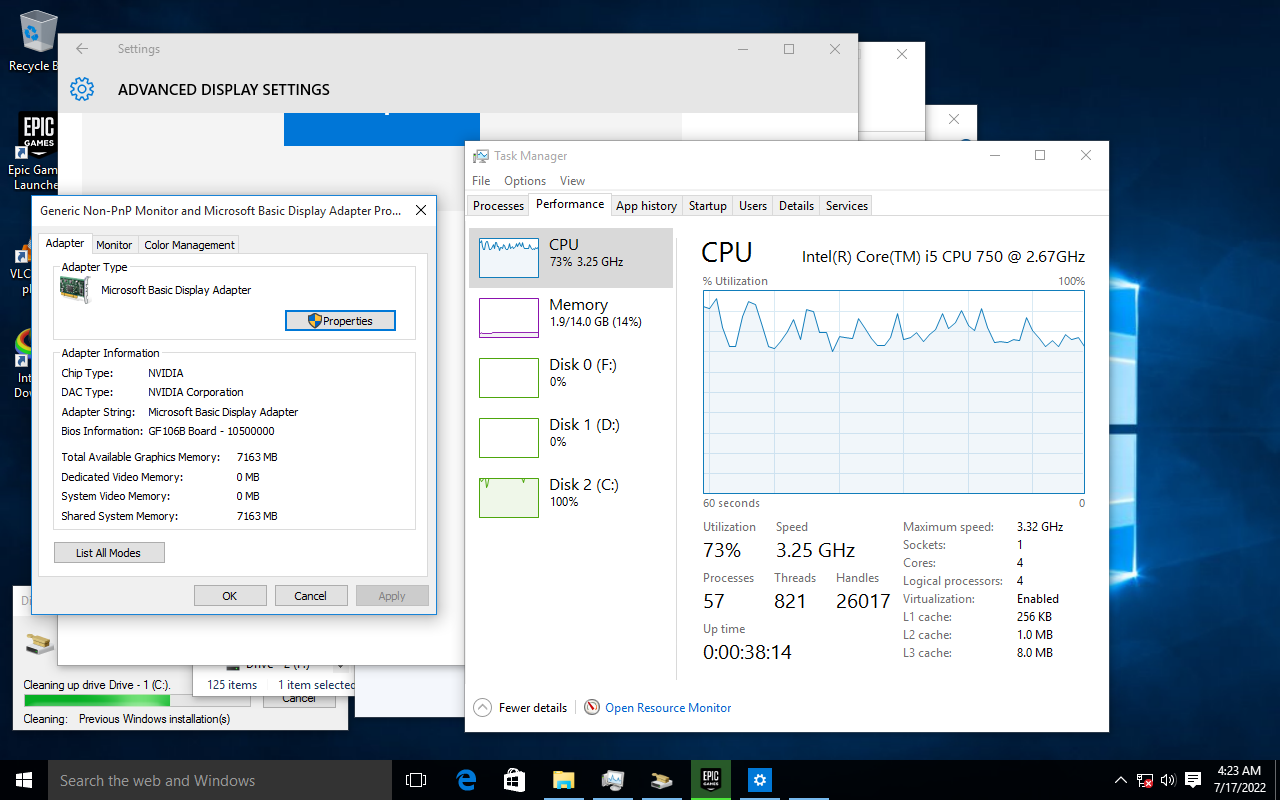Image resolution: width=1280 pixels, height=800 pixels.
Task: Click the CPU utilization graph
Action: 894,391
